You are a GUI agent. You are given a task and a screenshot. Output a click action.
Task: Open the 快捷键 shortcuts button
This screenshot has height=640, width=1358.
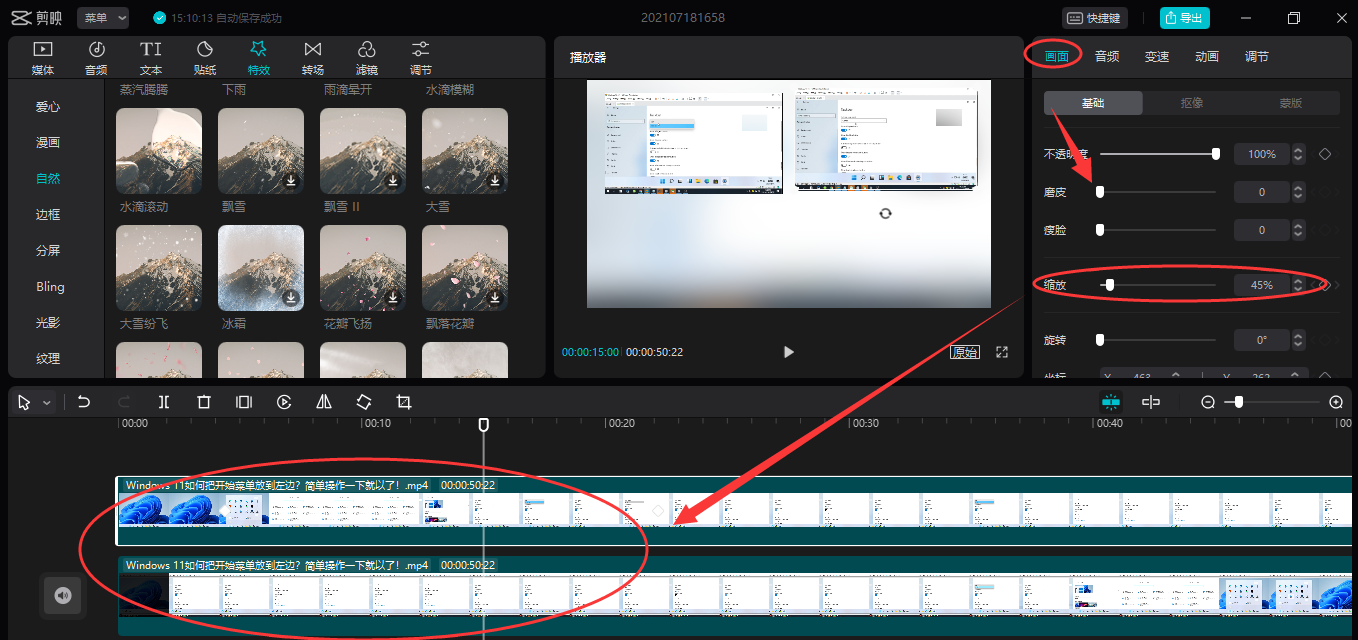[1094, 18]
